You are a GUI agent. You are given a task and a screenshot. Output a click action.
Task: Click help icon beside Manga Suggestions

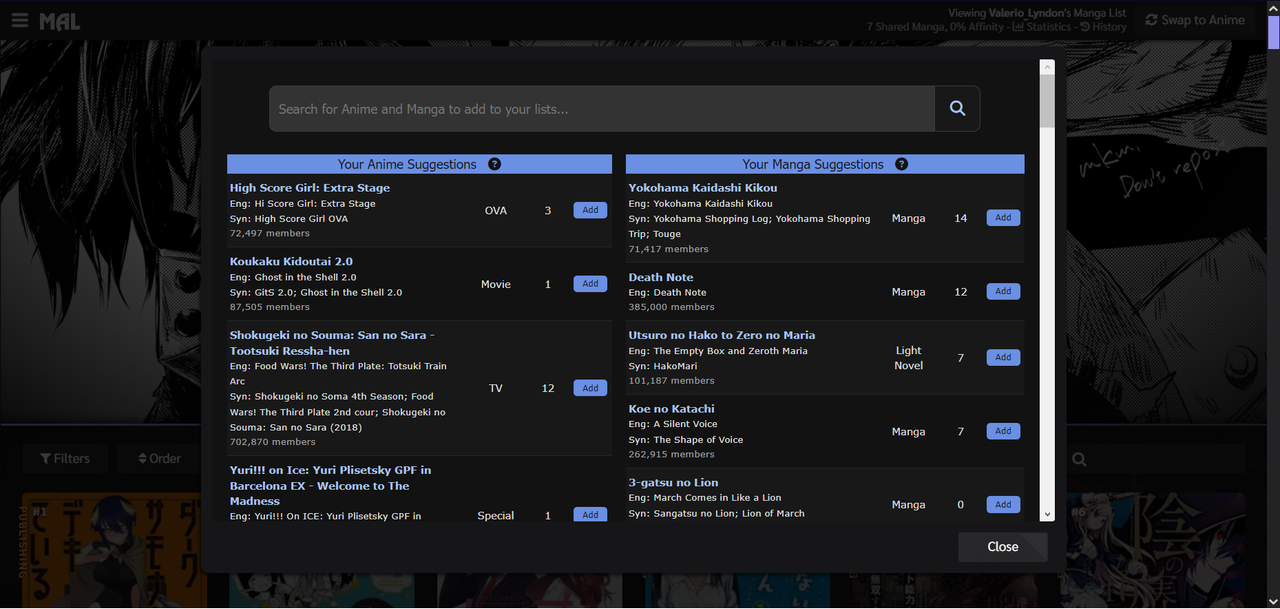tap(901, 164)
